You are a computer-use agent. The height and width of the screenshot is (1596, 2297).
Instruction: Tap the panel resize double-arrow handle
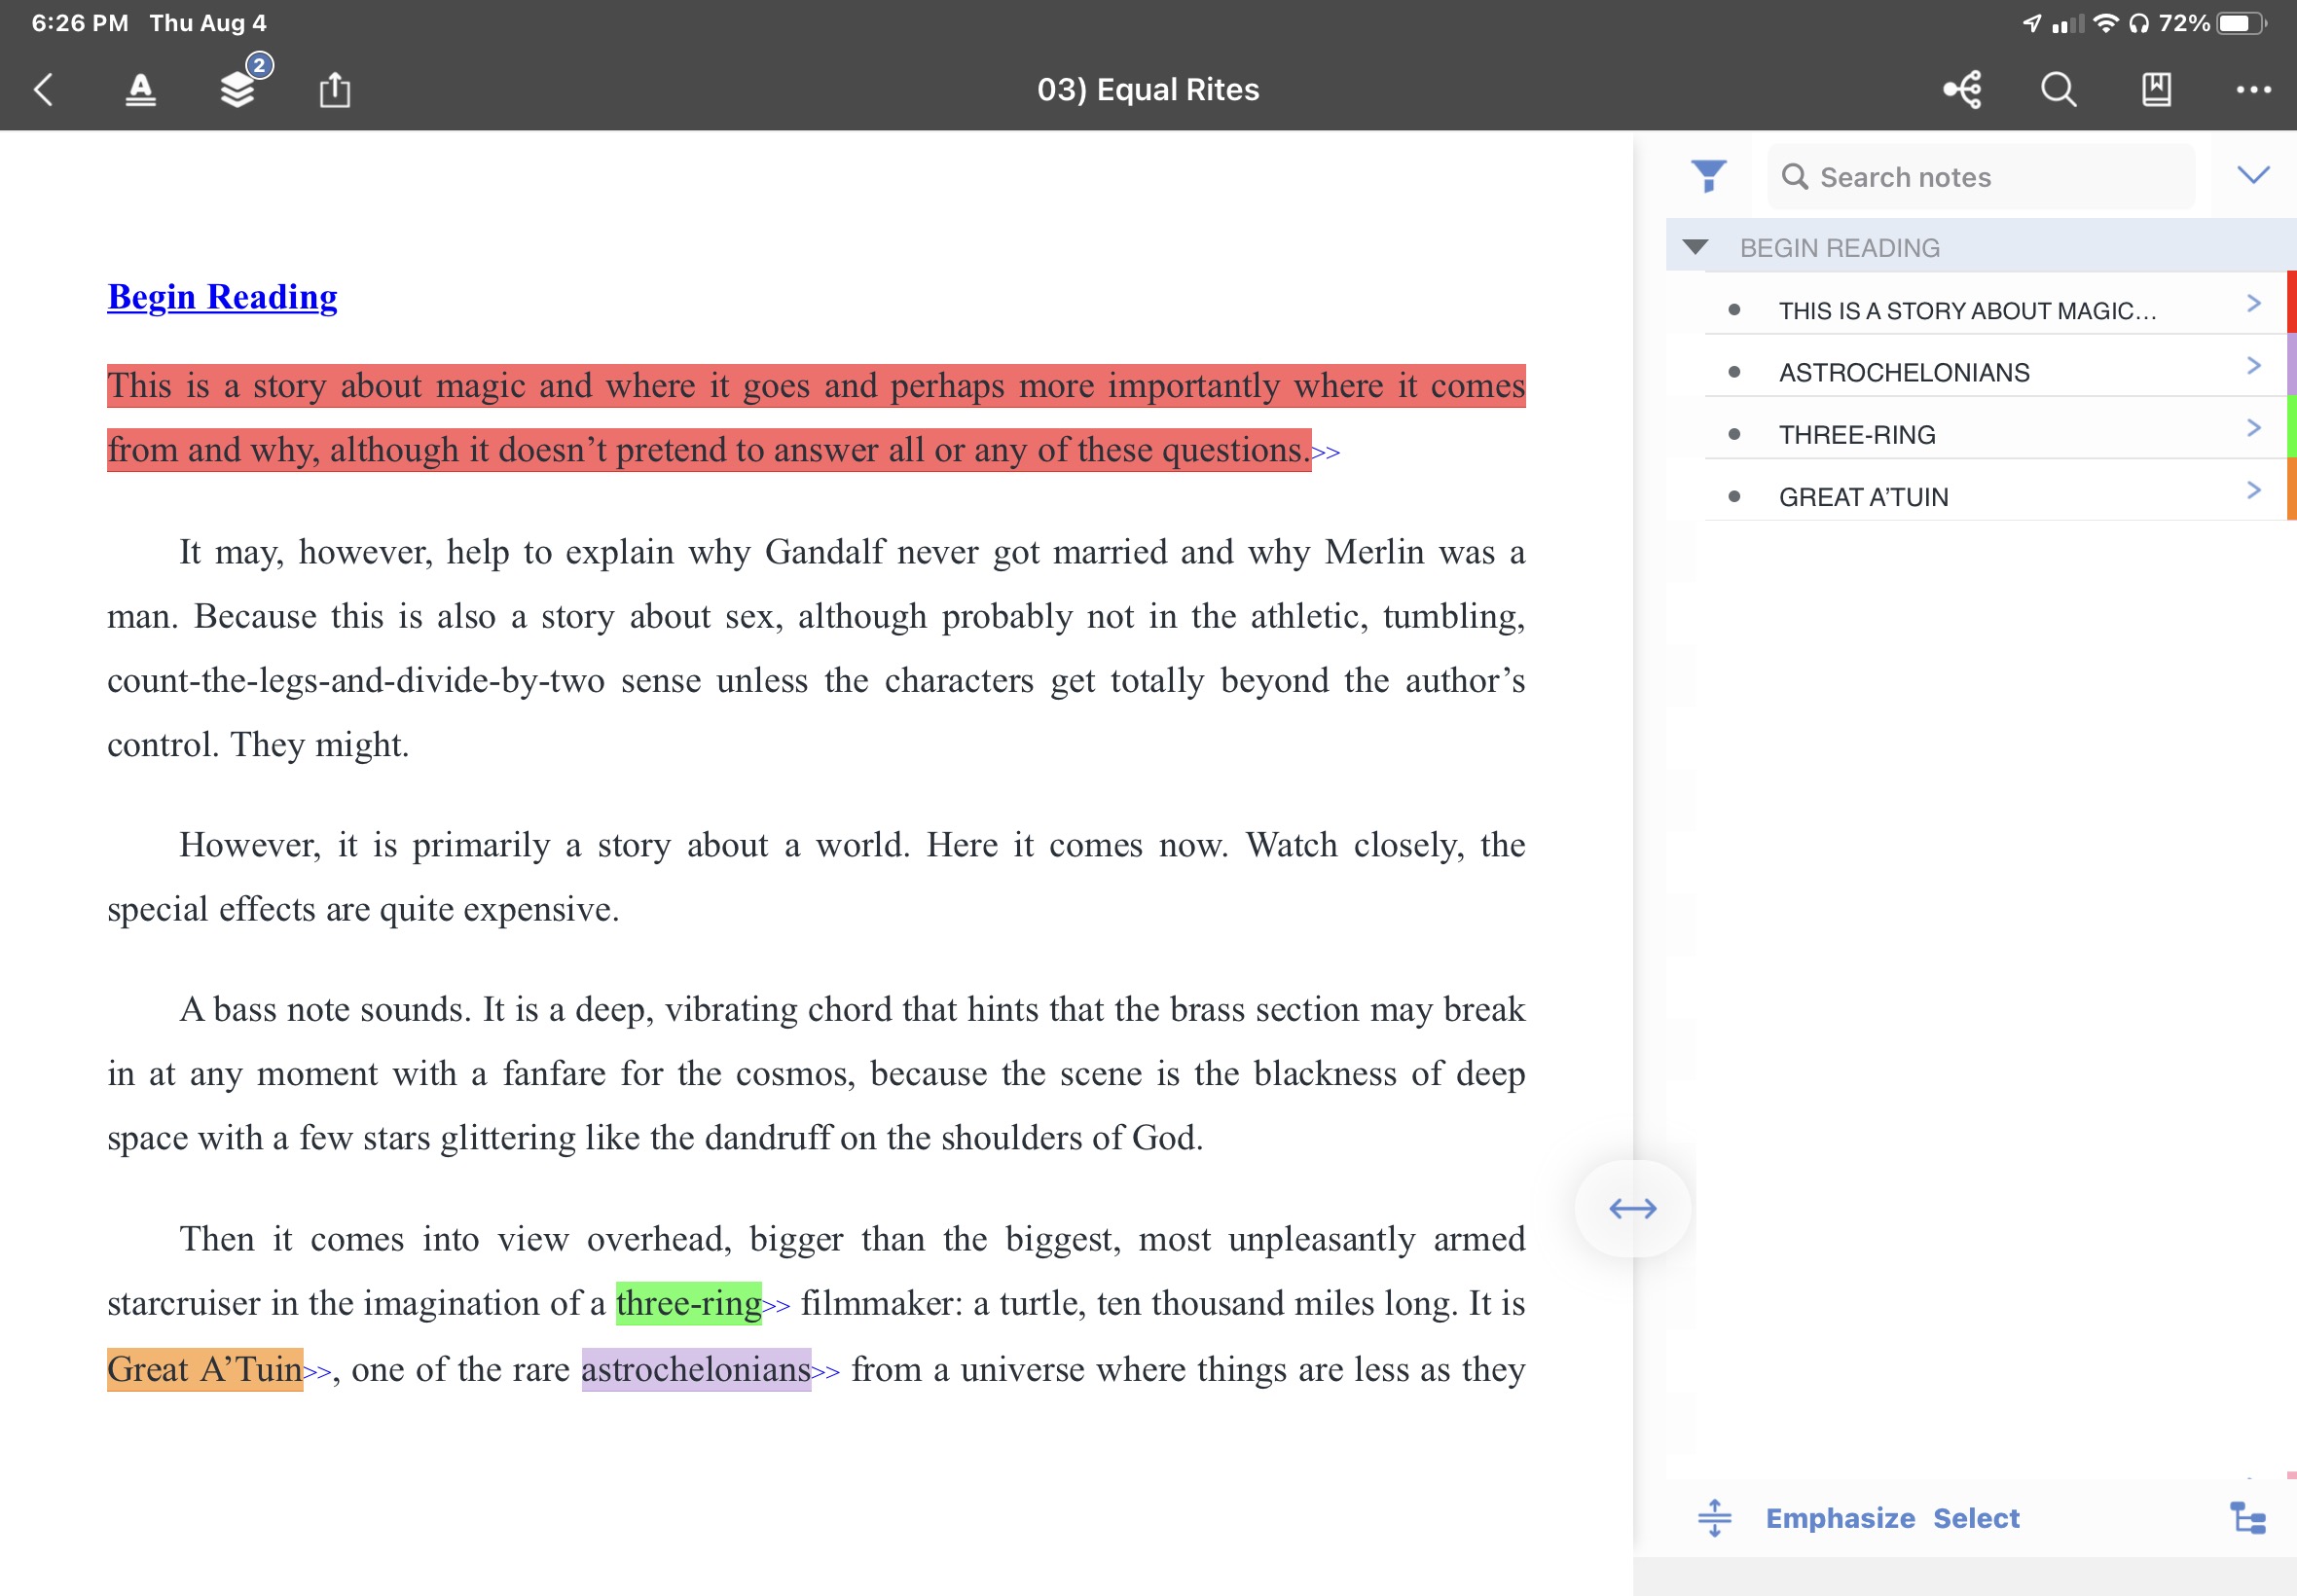tap(1632, 1209)
